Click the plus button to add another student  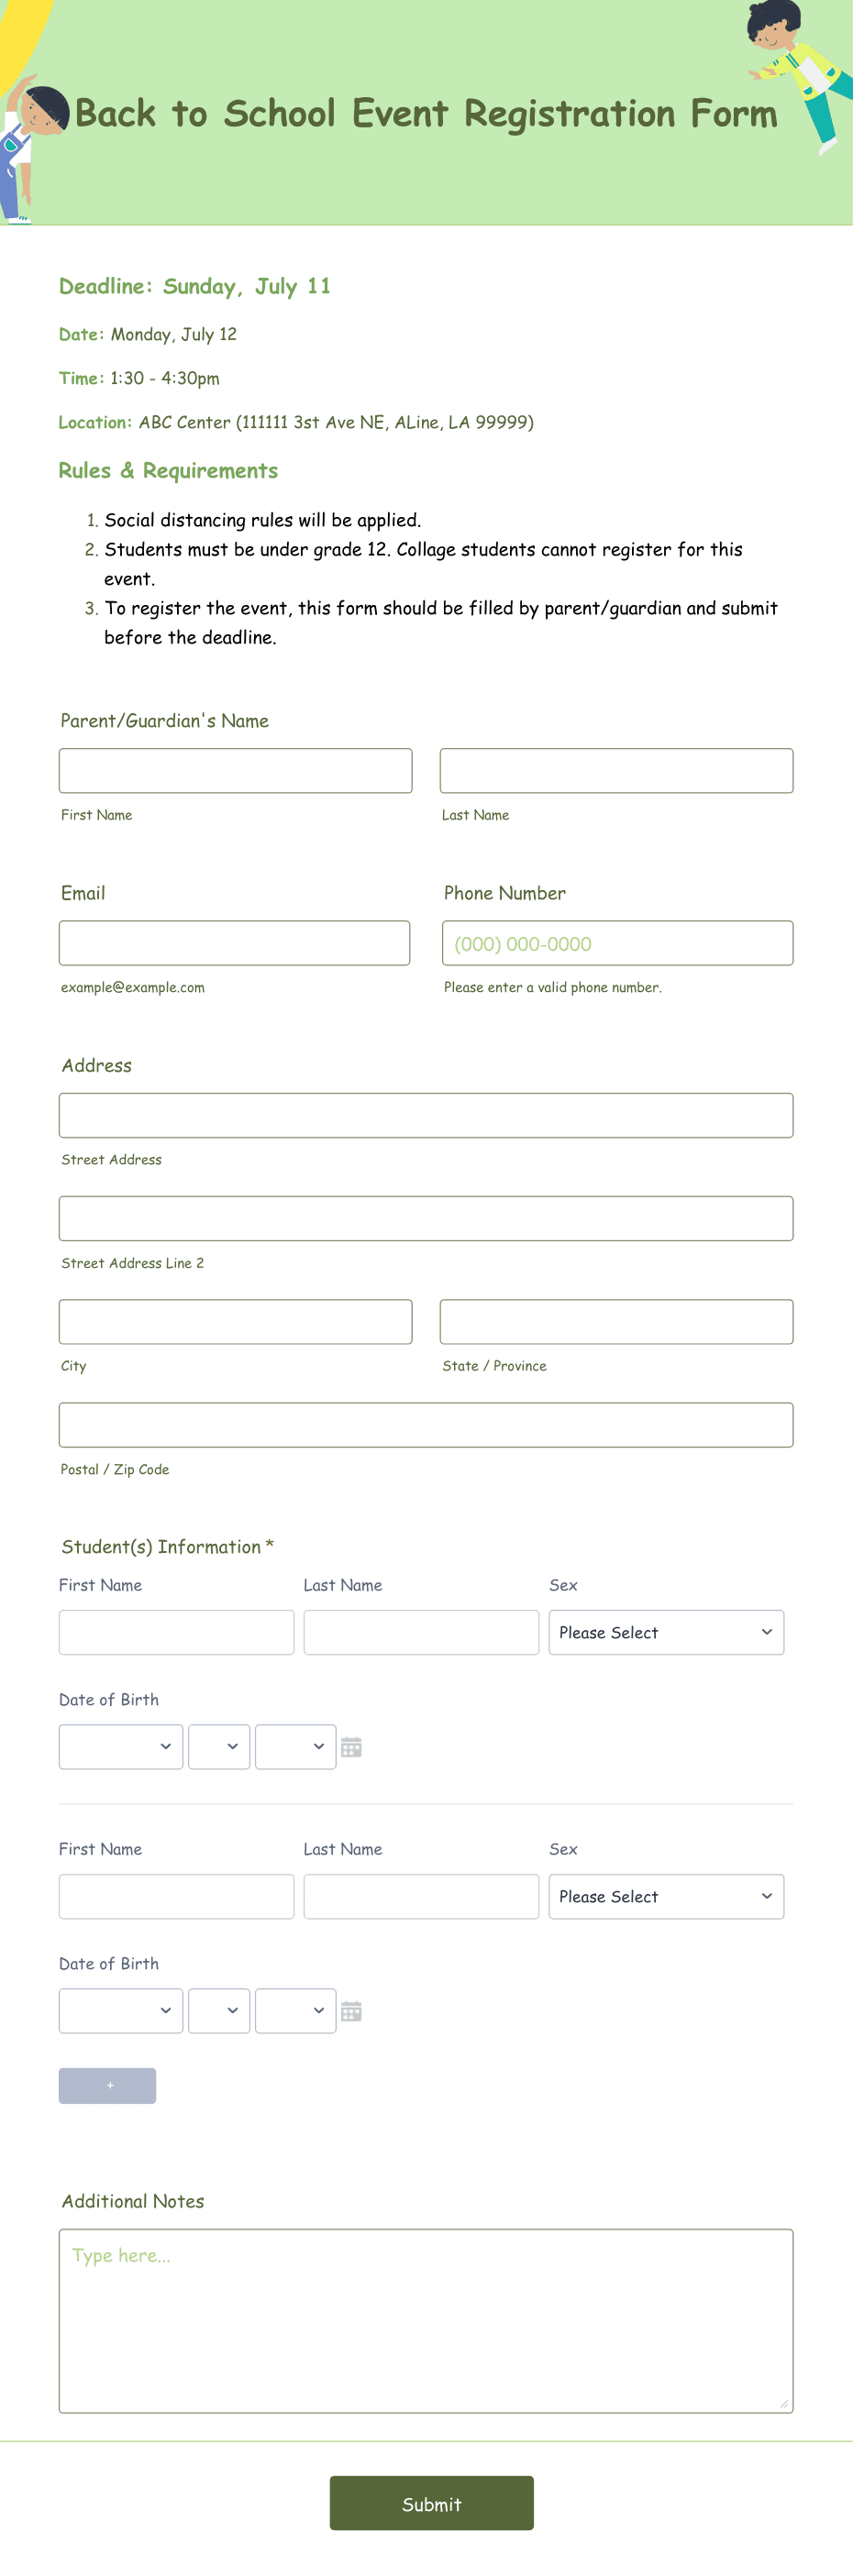107,2085
